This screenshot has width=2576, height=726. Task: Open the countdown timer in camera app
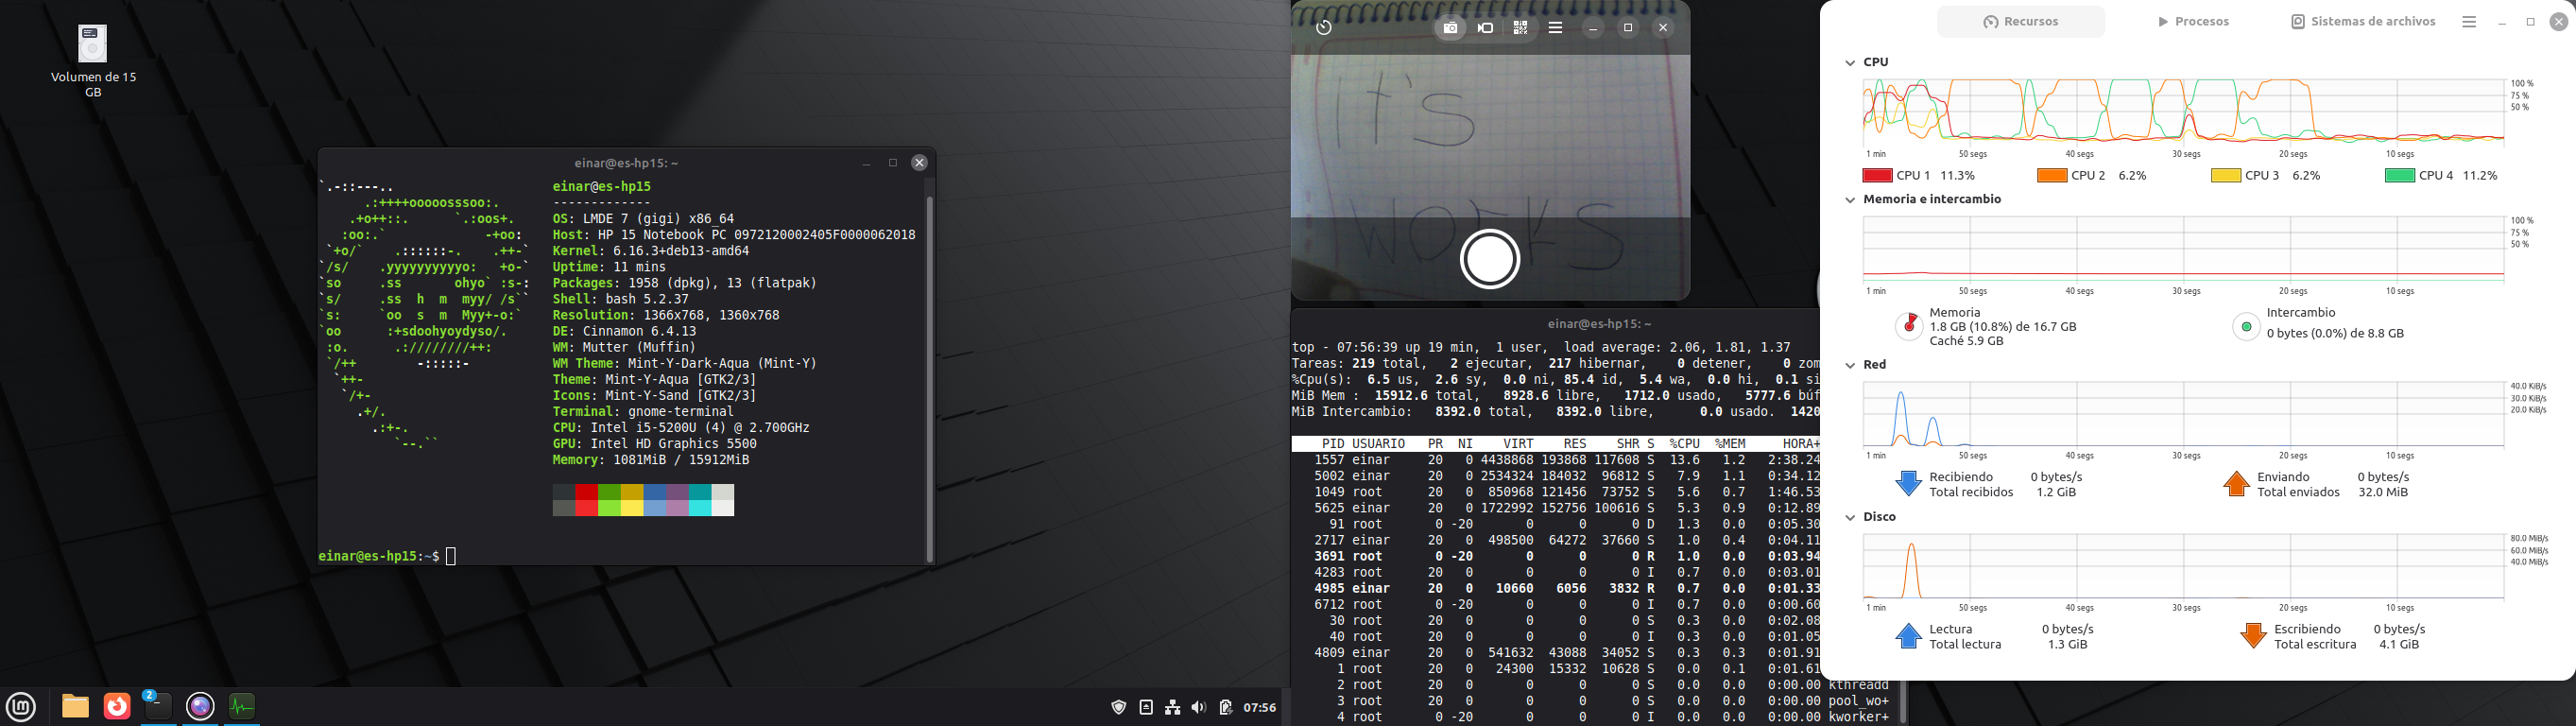coord(1324,28)
